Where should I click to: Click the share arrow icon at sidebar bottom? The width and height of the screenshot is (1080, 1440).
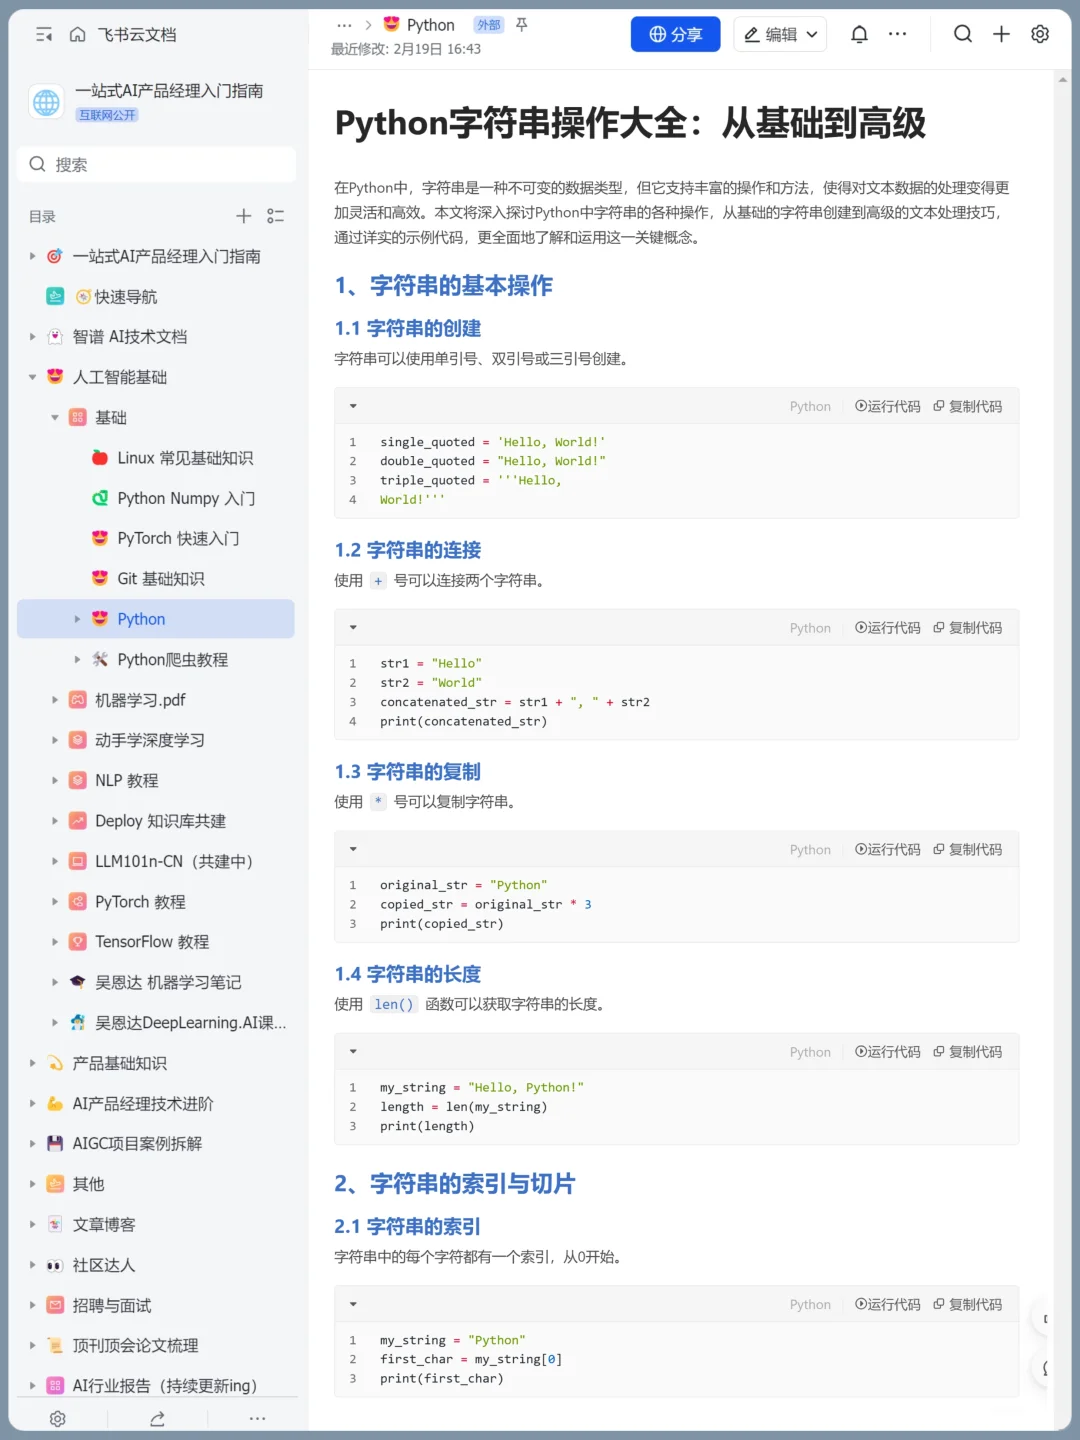157,1418
